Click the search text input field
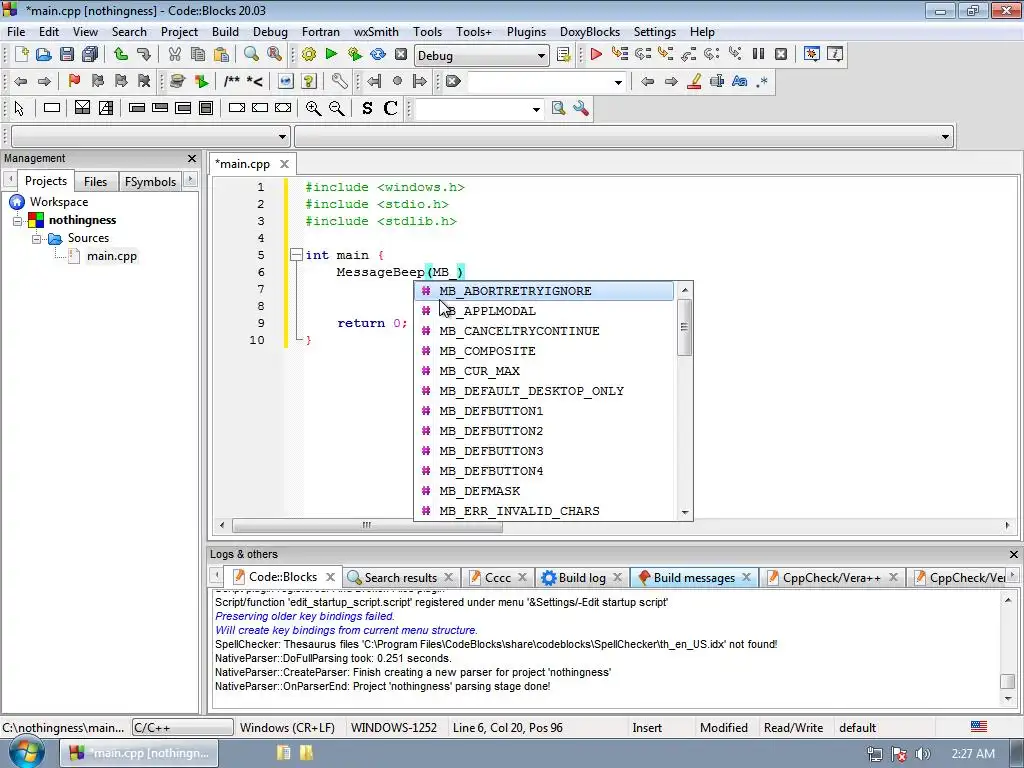1024x768 pixels. pyautogui.click(x=539, y=82)
